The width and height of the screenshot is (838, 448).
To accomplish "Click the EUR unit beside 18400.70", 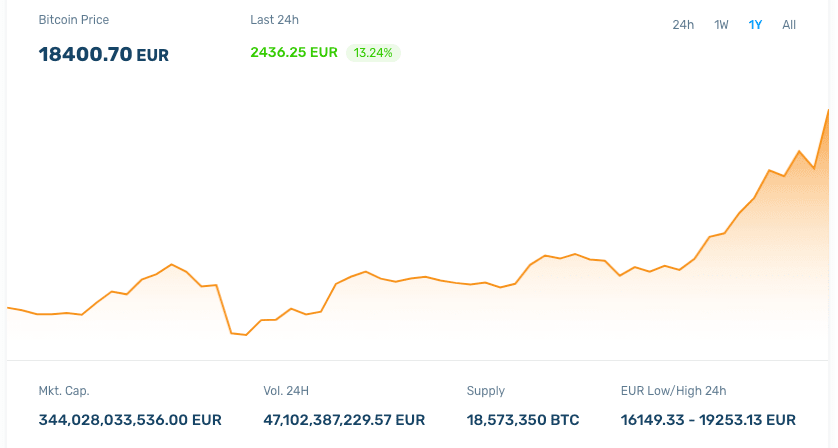I will click(x=152, y=55).
